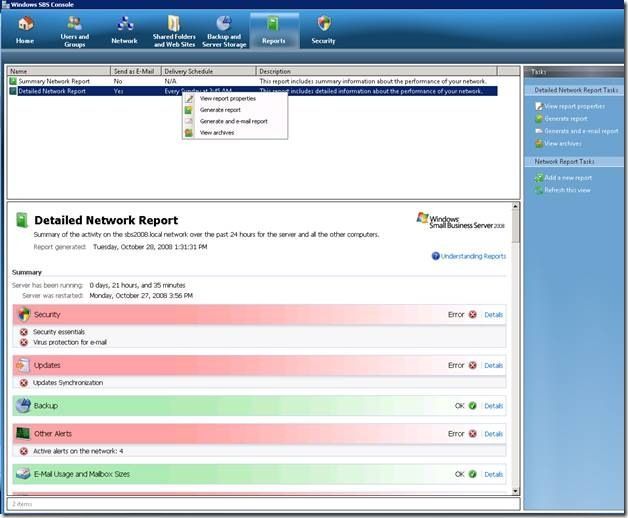Viewport: 628px width, 518px height.
Task: Click Add a new report task
Action: click(x=568, y=177)
